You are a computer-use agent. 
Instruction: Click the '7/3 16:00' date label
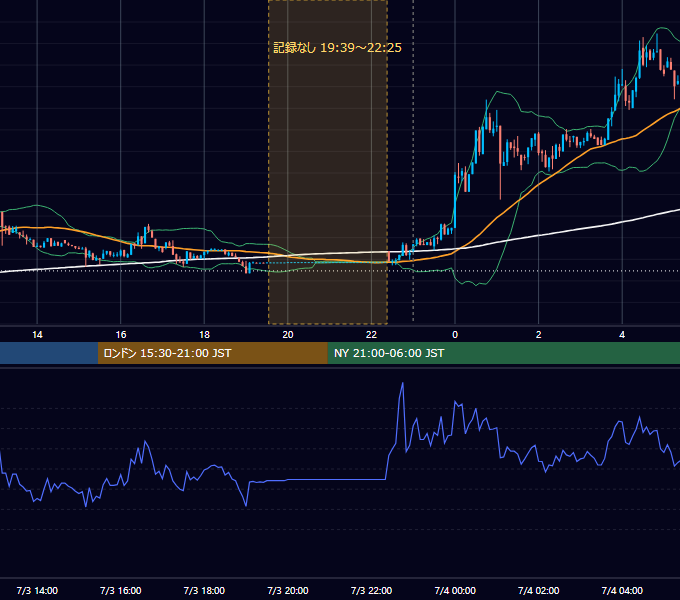[x=121, y=590]
